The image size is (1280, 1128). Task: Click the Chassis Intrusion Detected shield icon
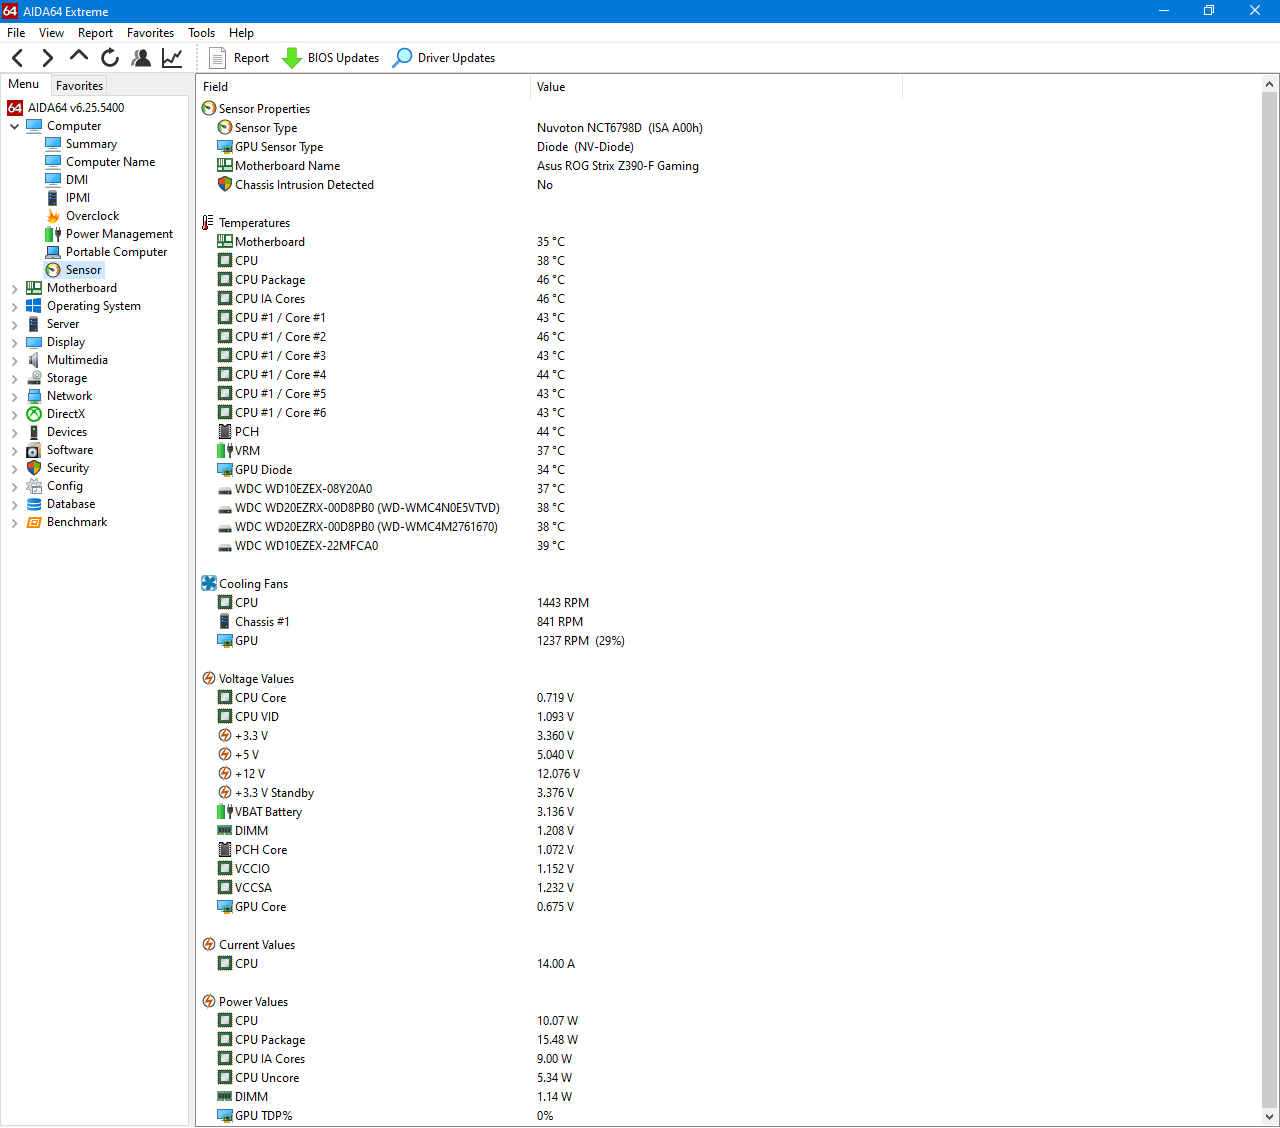coord(225,184)
